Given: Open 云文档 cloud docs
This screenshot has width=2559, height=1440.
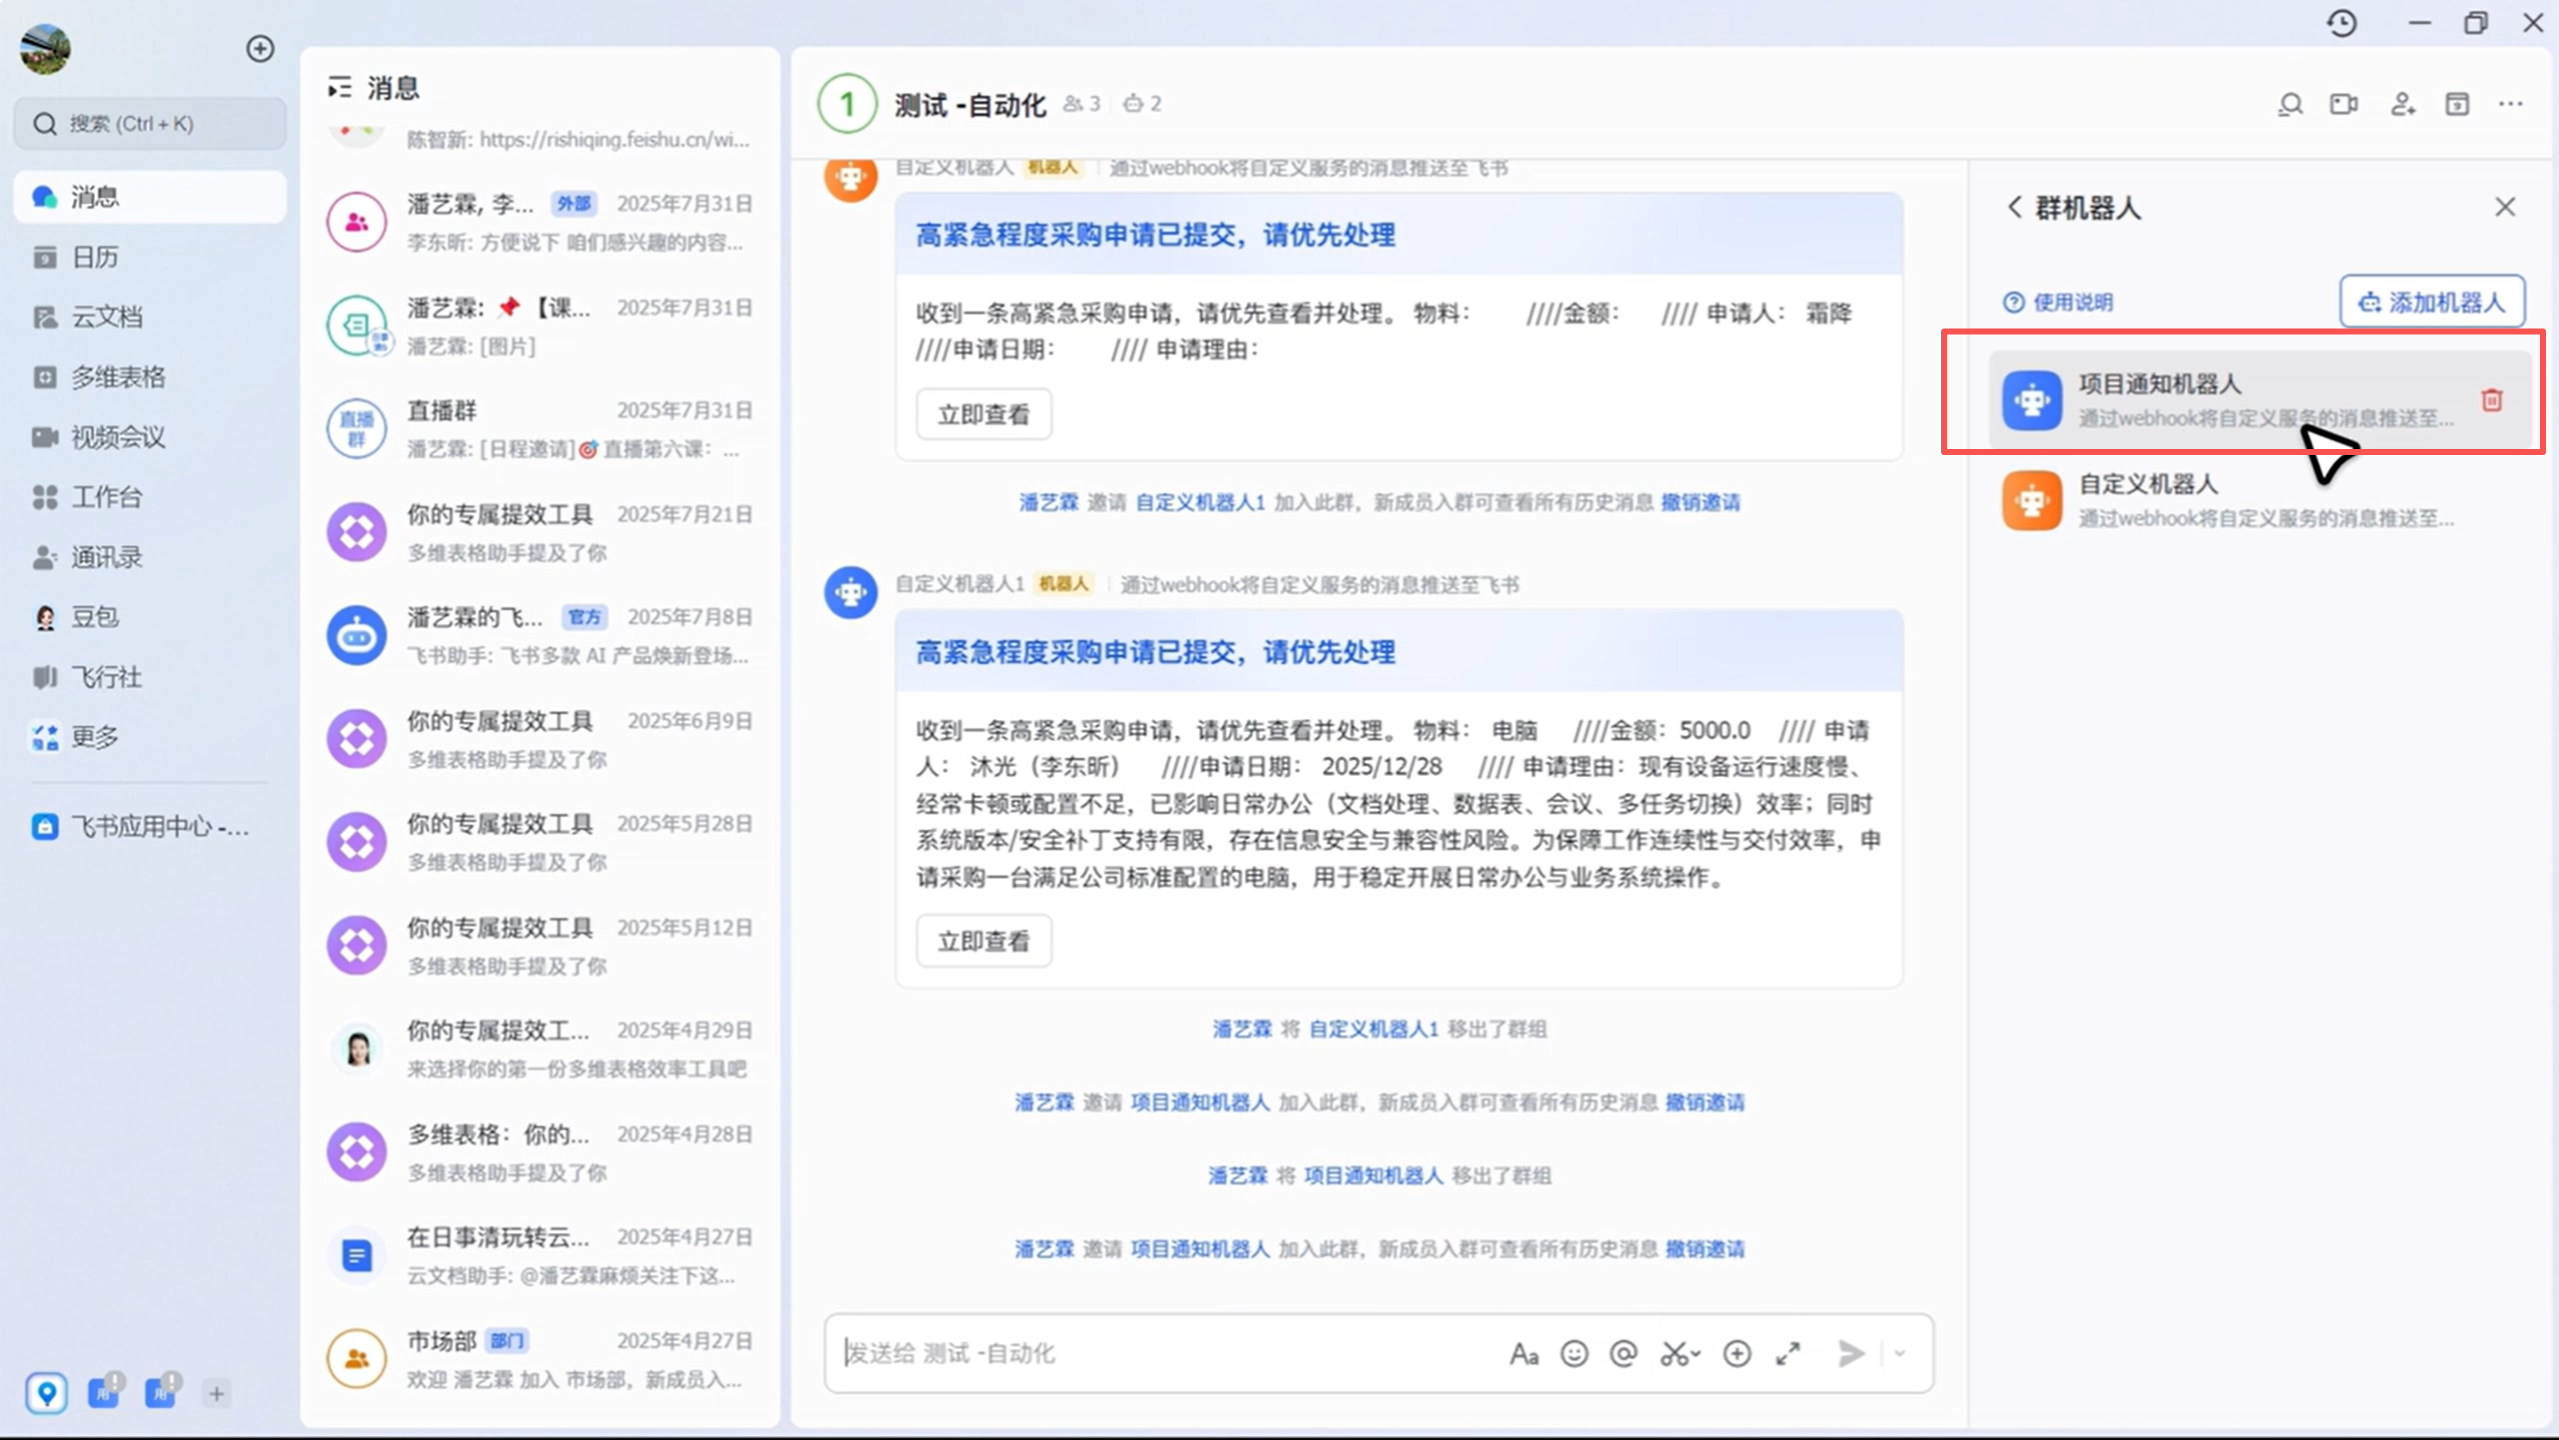Looking at the screenshot, I should (150, 317).
